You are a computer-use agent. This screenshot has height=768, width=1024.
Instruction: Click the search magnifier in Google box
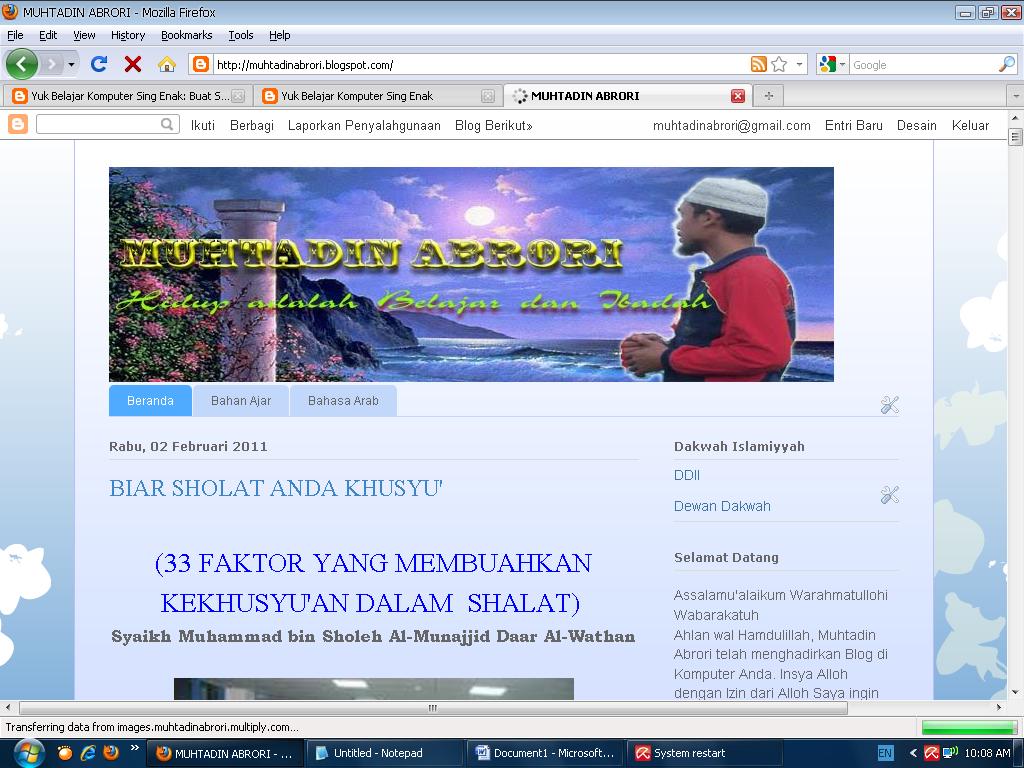1008,64
